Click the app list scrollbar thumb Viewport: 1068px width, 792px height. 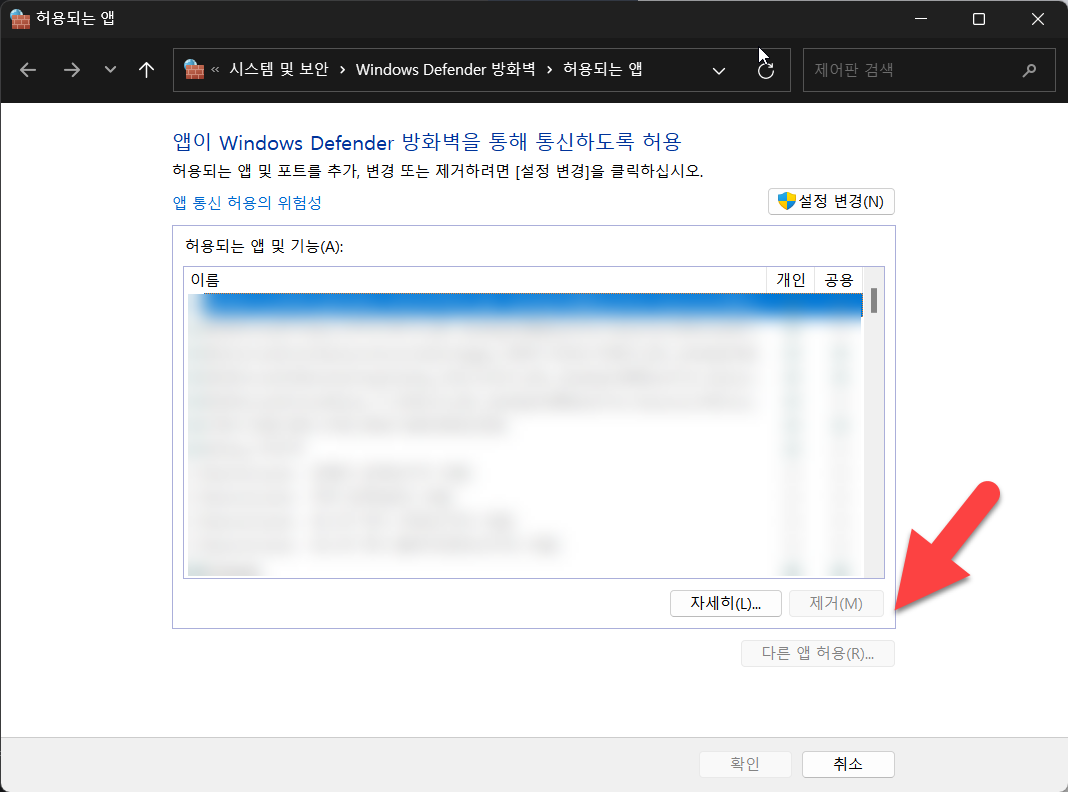[x=874, y=300]
